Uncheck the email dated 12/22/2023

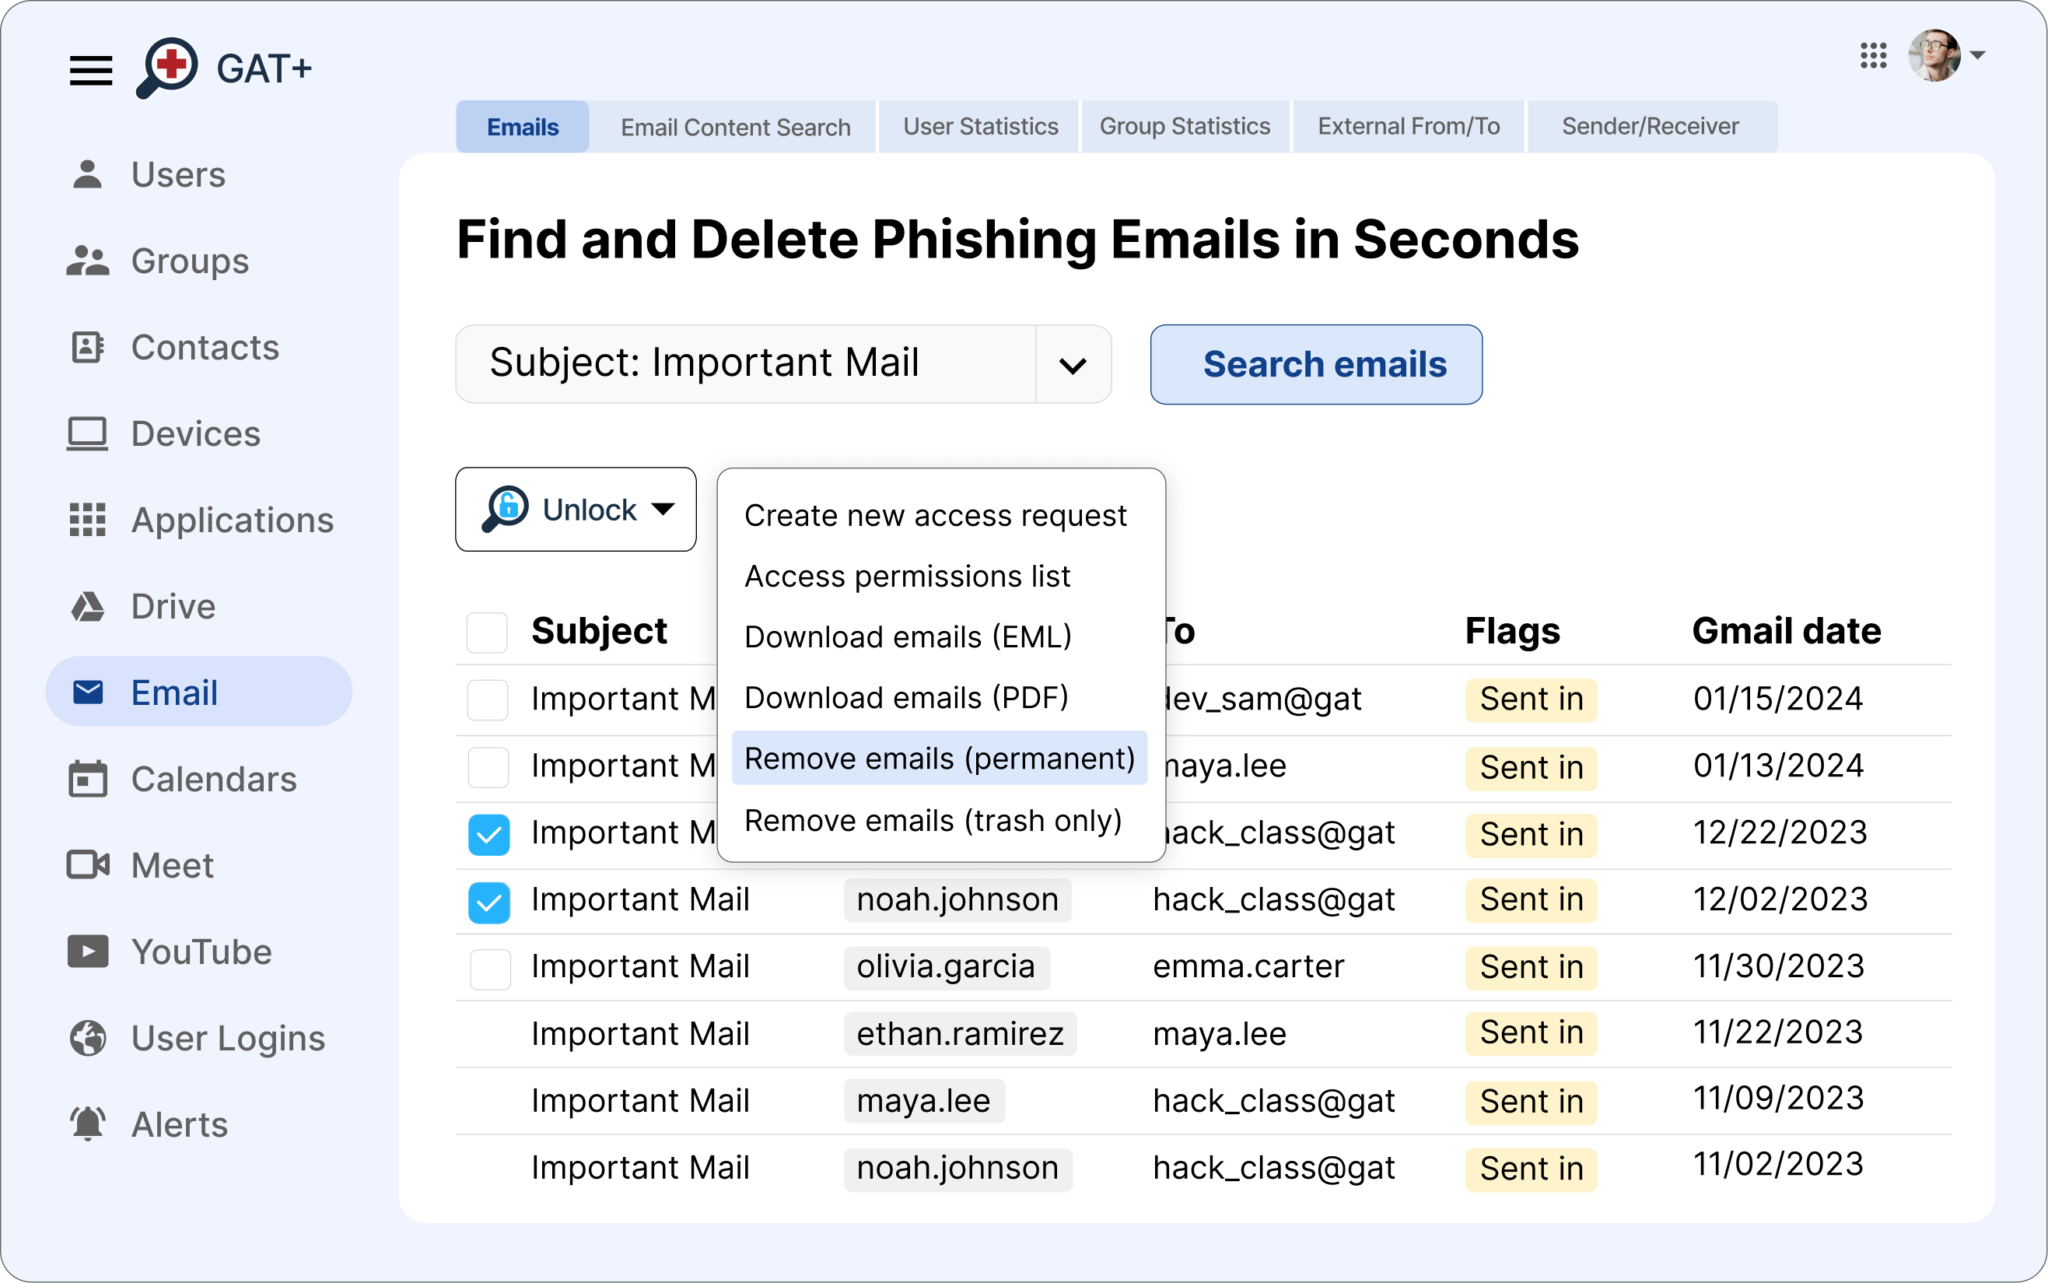pyautogui.click(x=488, y=834)
